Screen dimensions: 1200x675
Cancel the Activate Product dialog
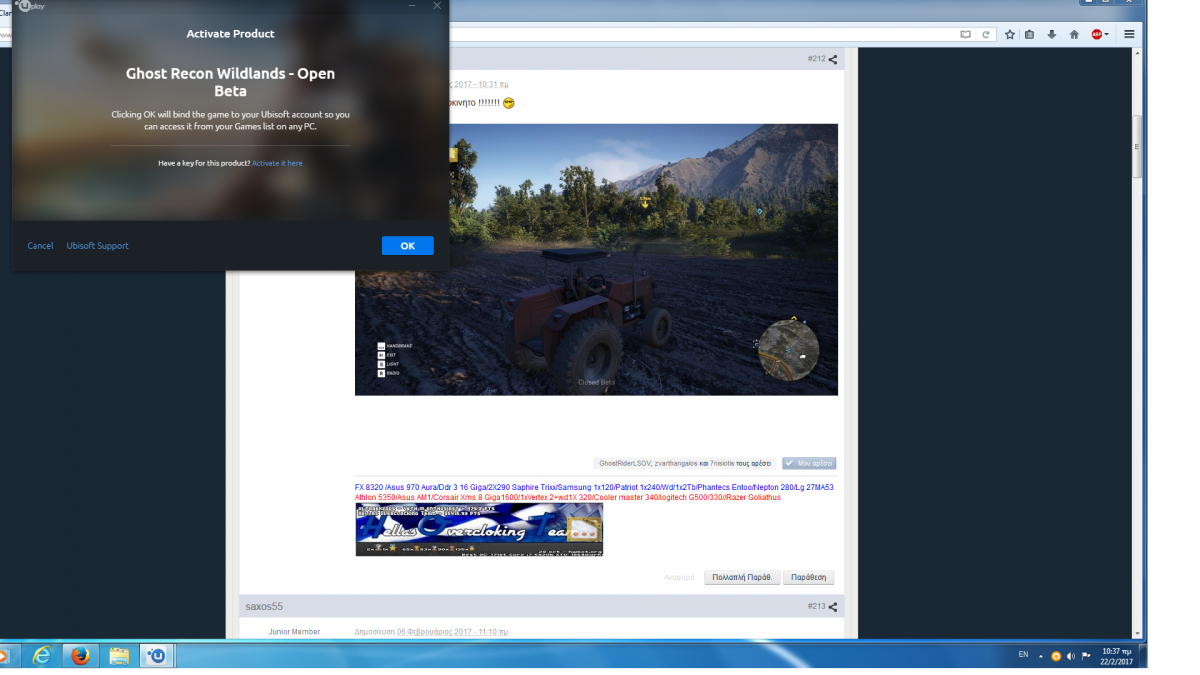(x=41, y=246)
